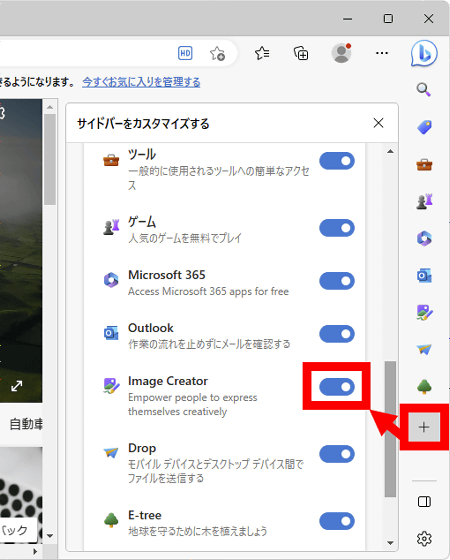Click panel scrollbar down arrow
The image size is (450, 560).
coord(390,543)
